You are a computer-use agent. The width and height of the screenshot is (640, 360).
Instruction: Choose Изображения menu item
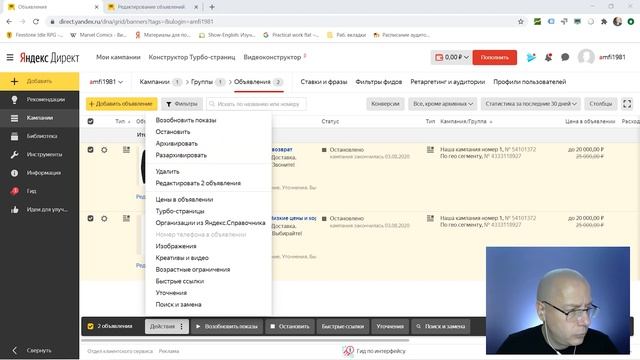coord(176,246)
